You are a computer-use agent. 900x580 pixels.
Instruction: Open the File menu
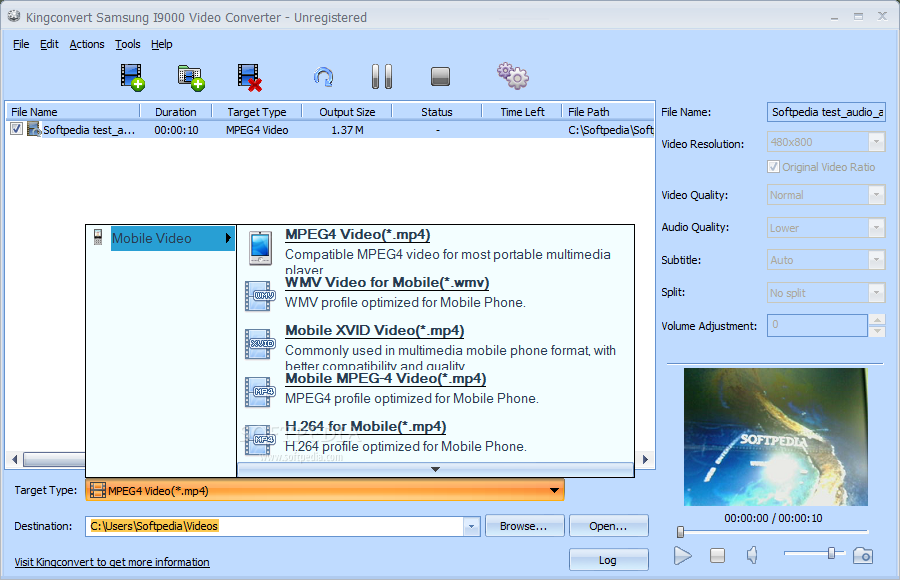(21, 44)
